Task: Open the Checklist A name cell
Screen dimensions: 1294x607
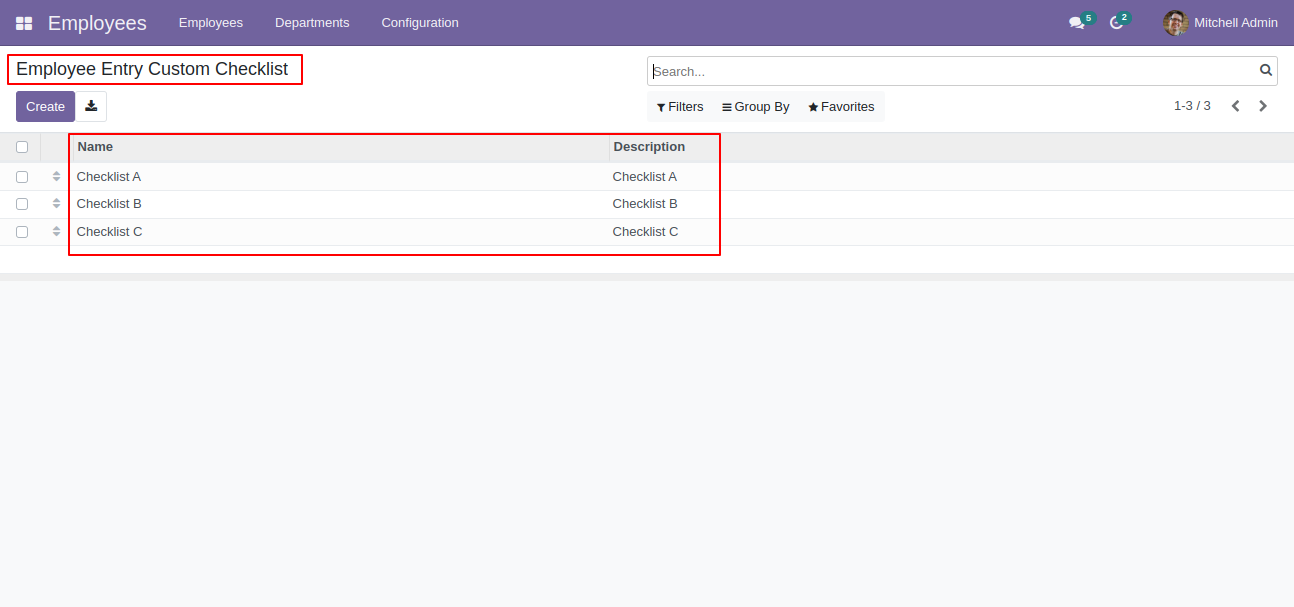Action: click(x=341, y=176)
